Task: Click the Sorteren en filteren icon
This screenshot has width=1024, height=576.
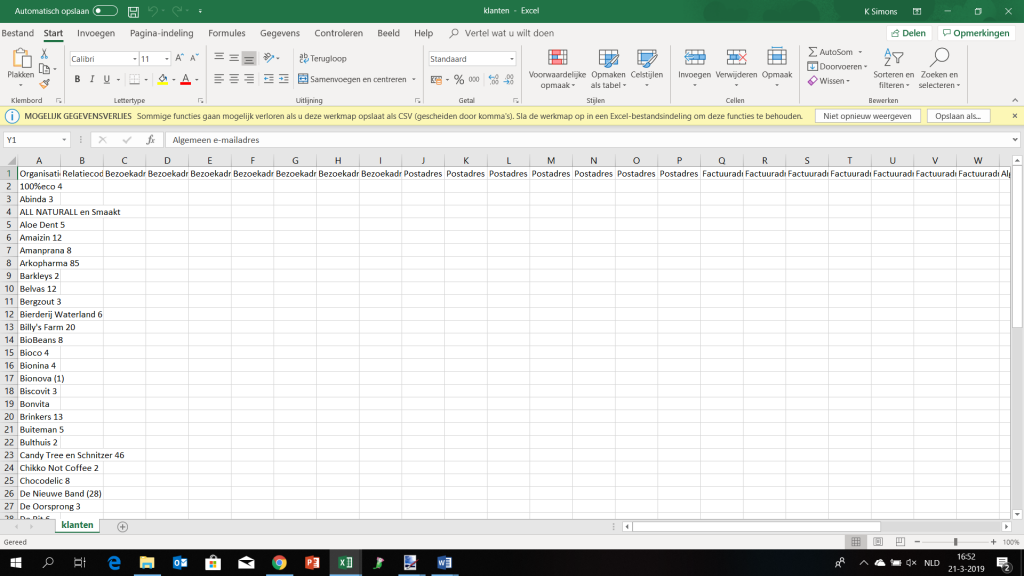Action: pyautogui.click(x=893, y=58)
